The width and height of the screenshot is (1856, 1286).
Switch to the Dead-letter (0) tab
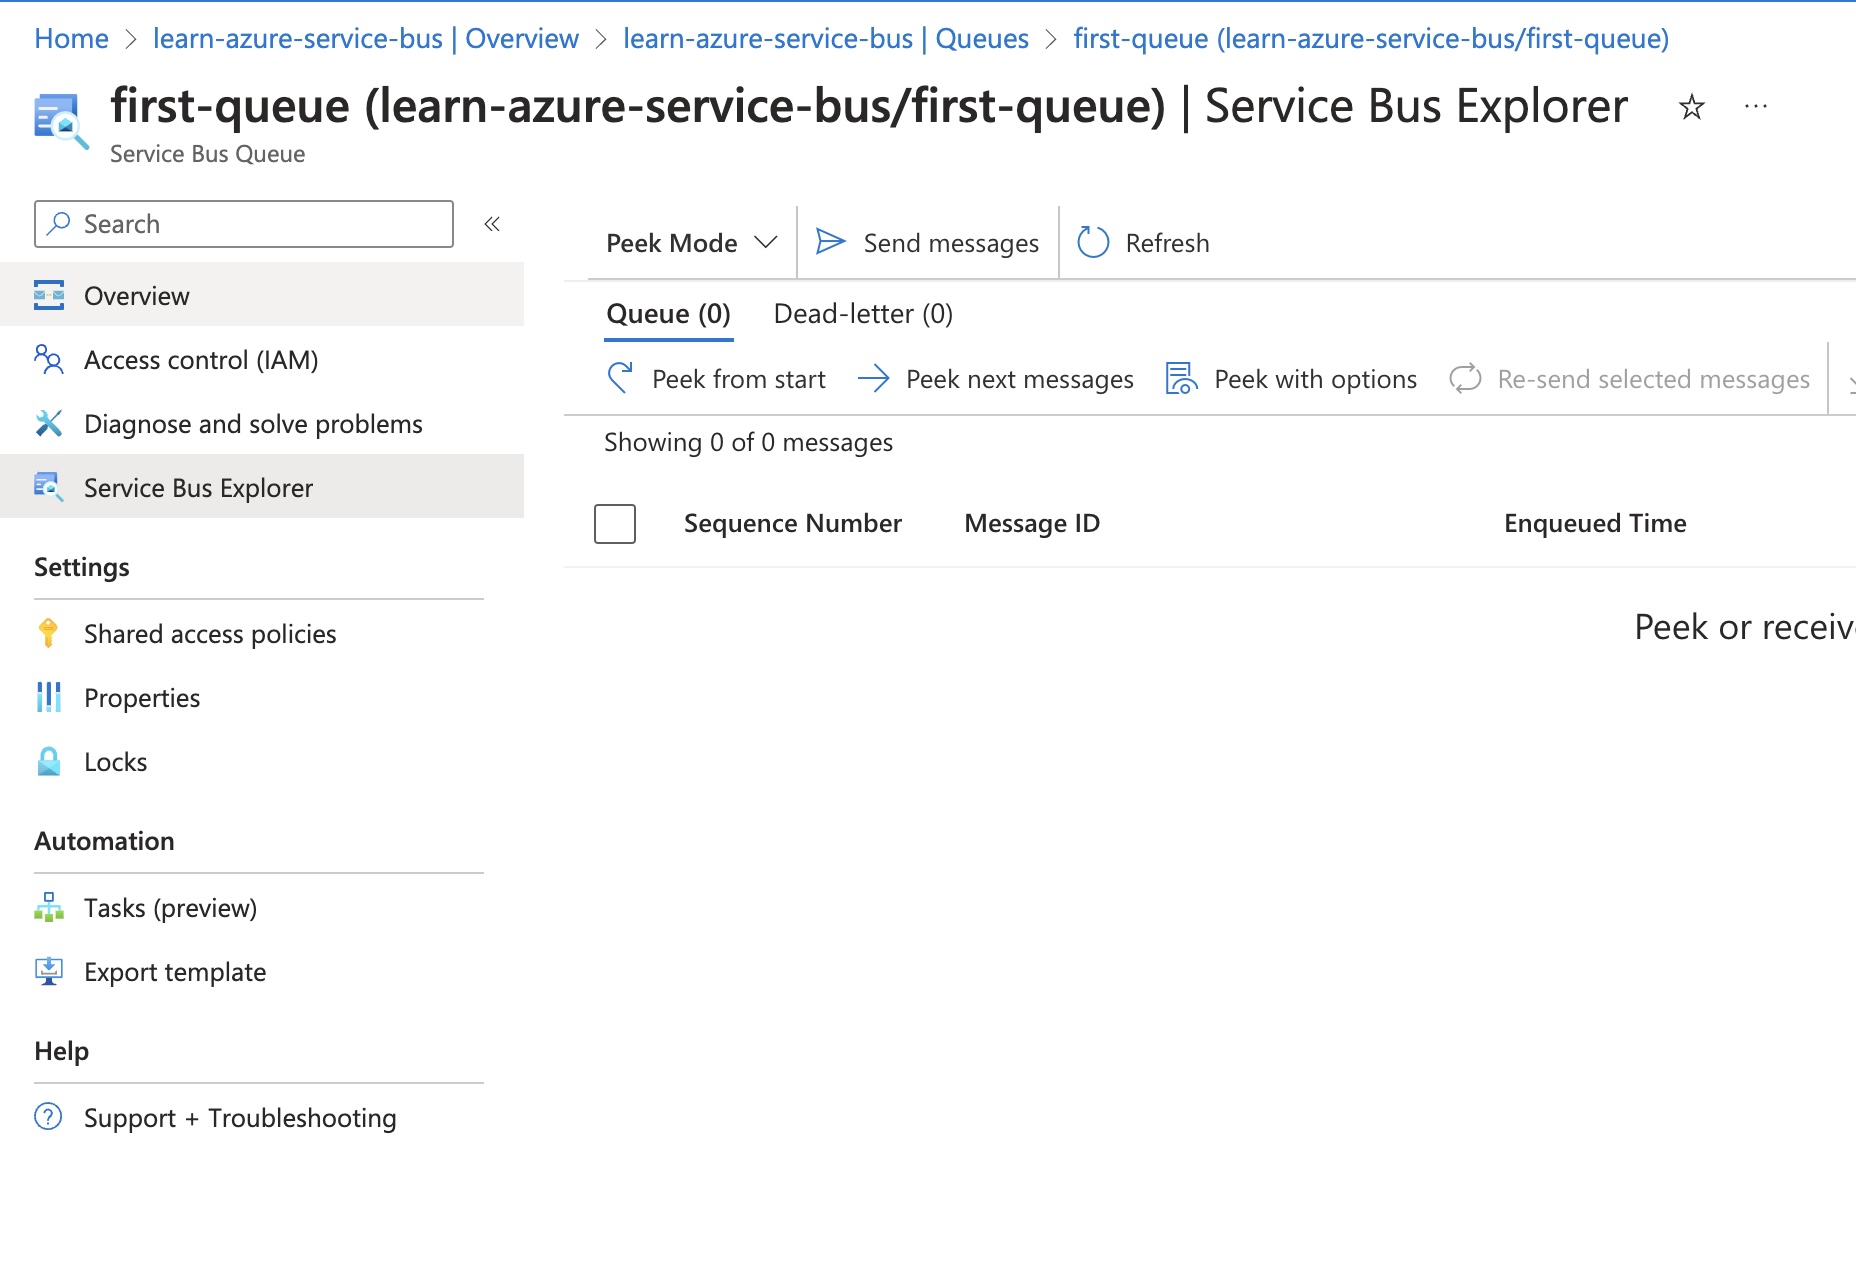(x=863, y=314)
